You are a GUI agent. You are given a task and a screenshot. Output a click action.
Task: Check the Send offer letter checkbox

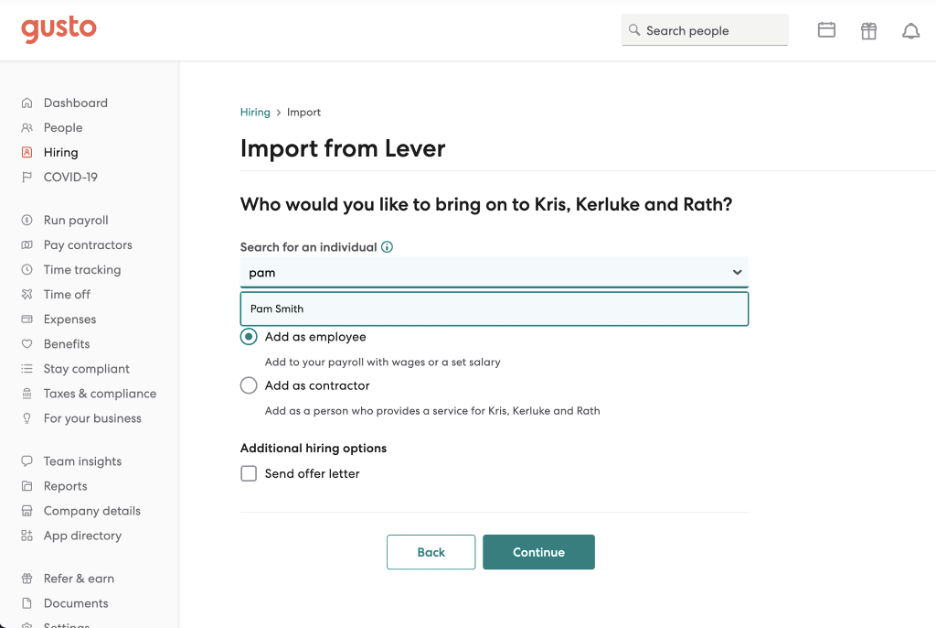click(x=248, y=473)
